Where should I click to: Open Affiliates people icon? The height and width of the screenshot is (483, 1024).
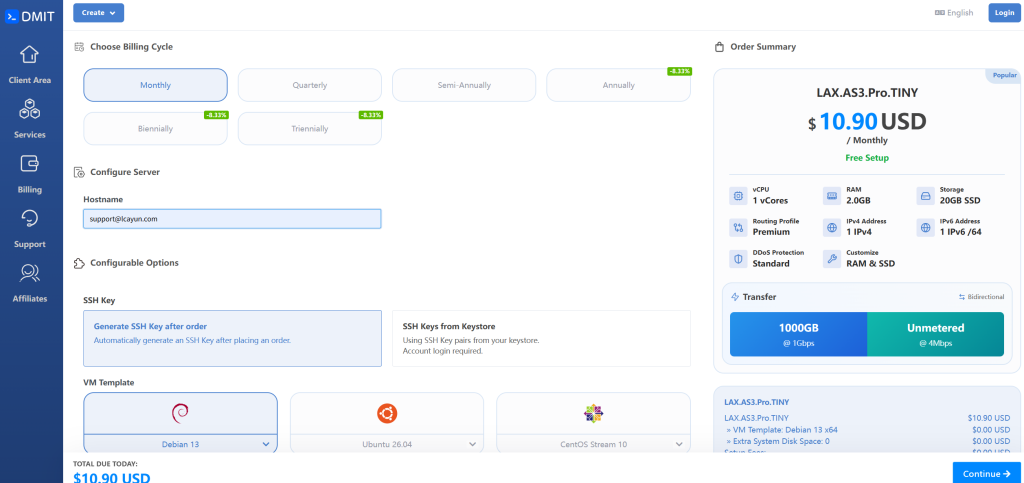click(x=29, y=273)
